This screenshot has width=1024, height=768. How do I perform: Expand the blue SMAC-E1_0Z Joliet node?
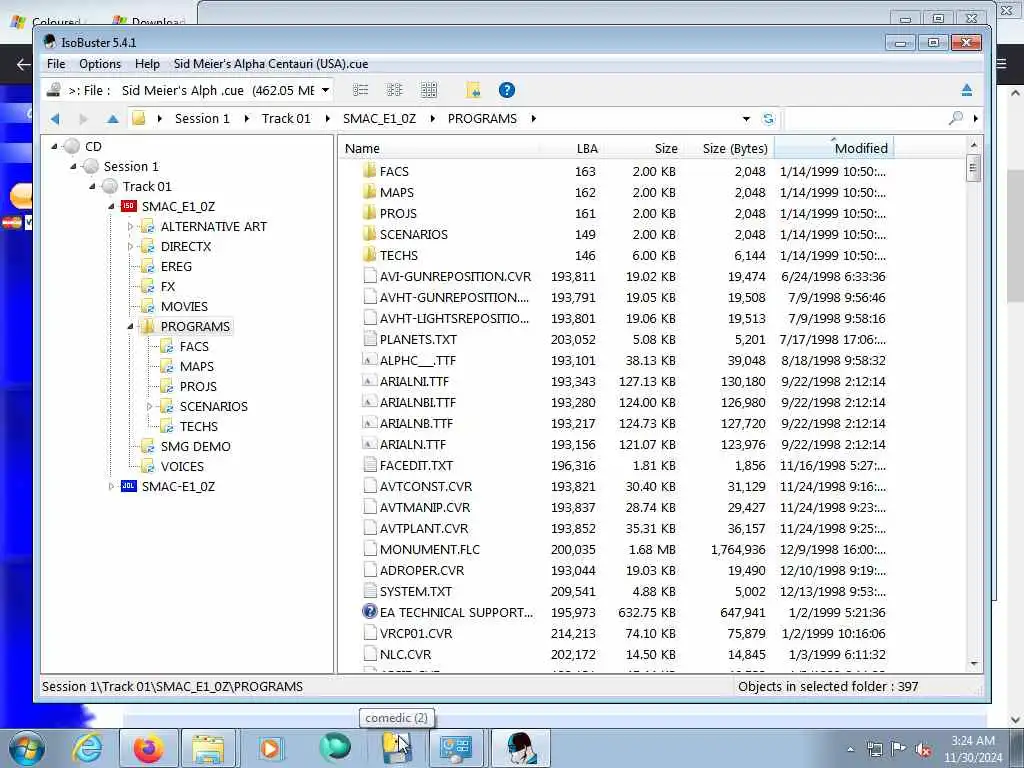click(111, 487)
